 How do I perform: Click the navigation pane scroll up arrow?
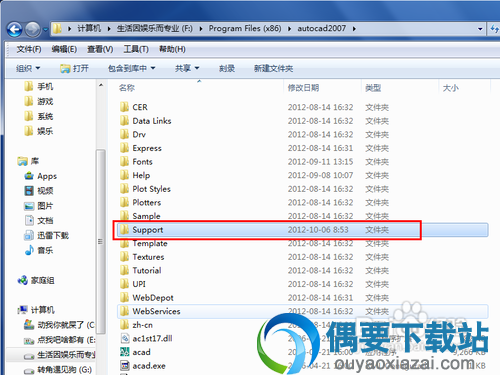point(101,86)
